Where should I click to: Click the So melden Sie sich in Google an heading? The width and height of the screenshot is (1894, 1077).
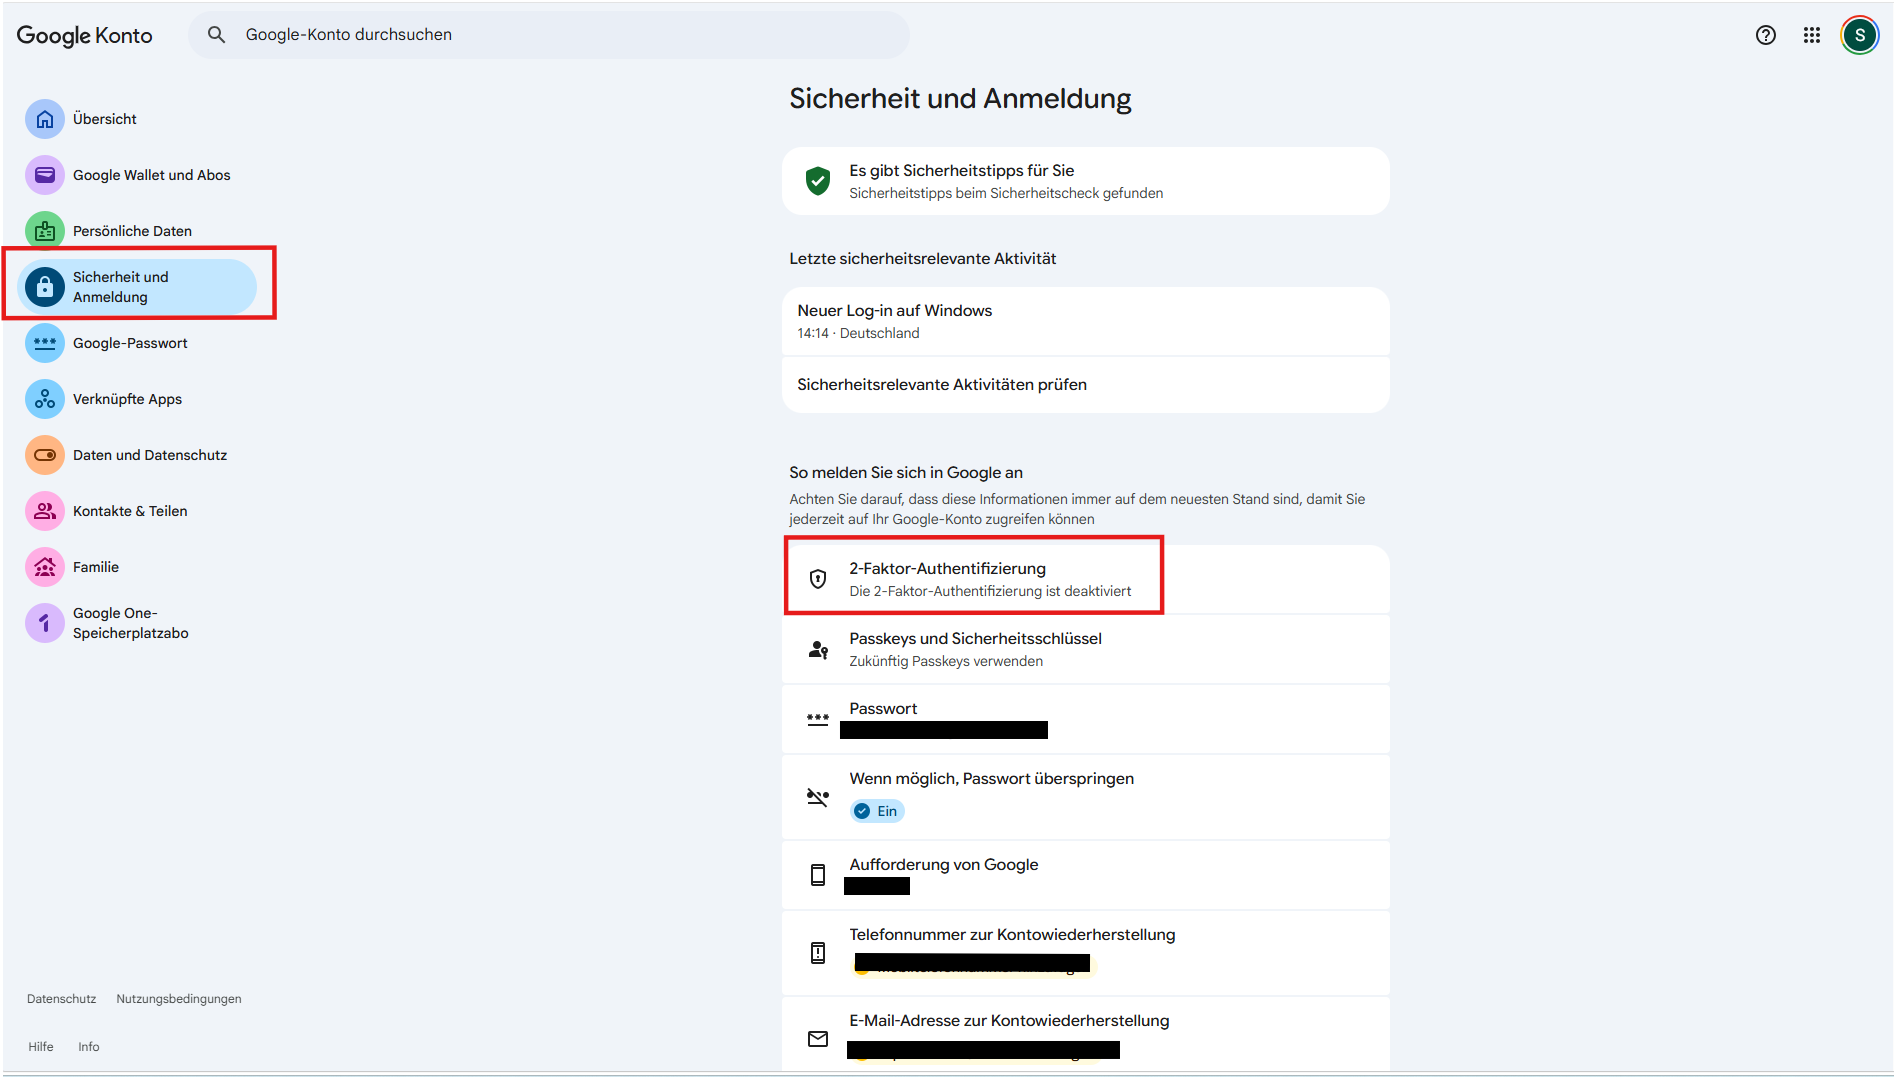coord(906,473)
